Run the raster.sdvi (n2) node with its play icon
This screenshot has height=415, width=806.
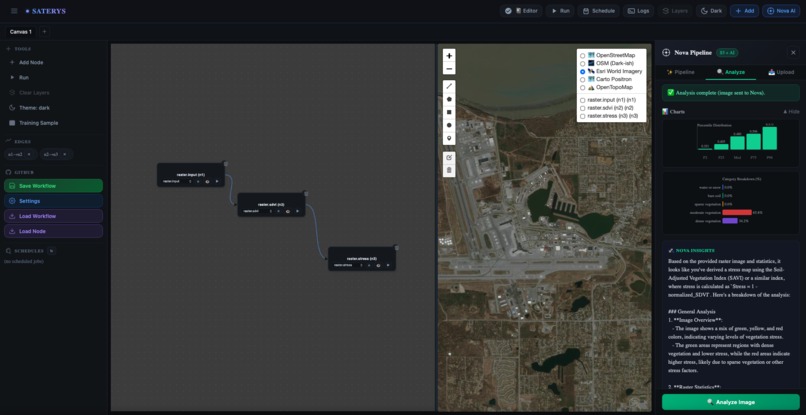coord(297,211)
